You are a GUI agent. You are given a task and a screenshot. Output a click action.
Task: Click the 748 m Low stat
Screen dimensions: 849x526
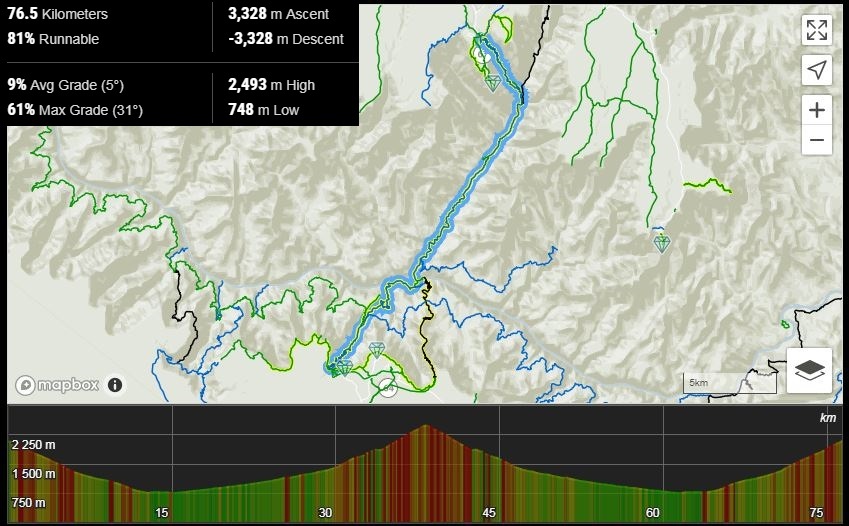pyautogui.click(x=263, y=110)
